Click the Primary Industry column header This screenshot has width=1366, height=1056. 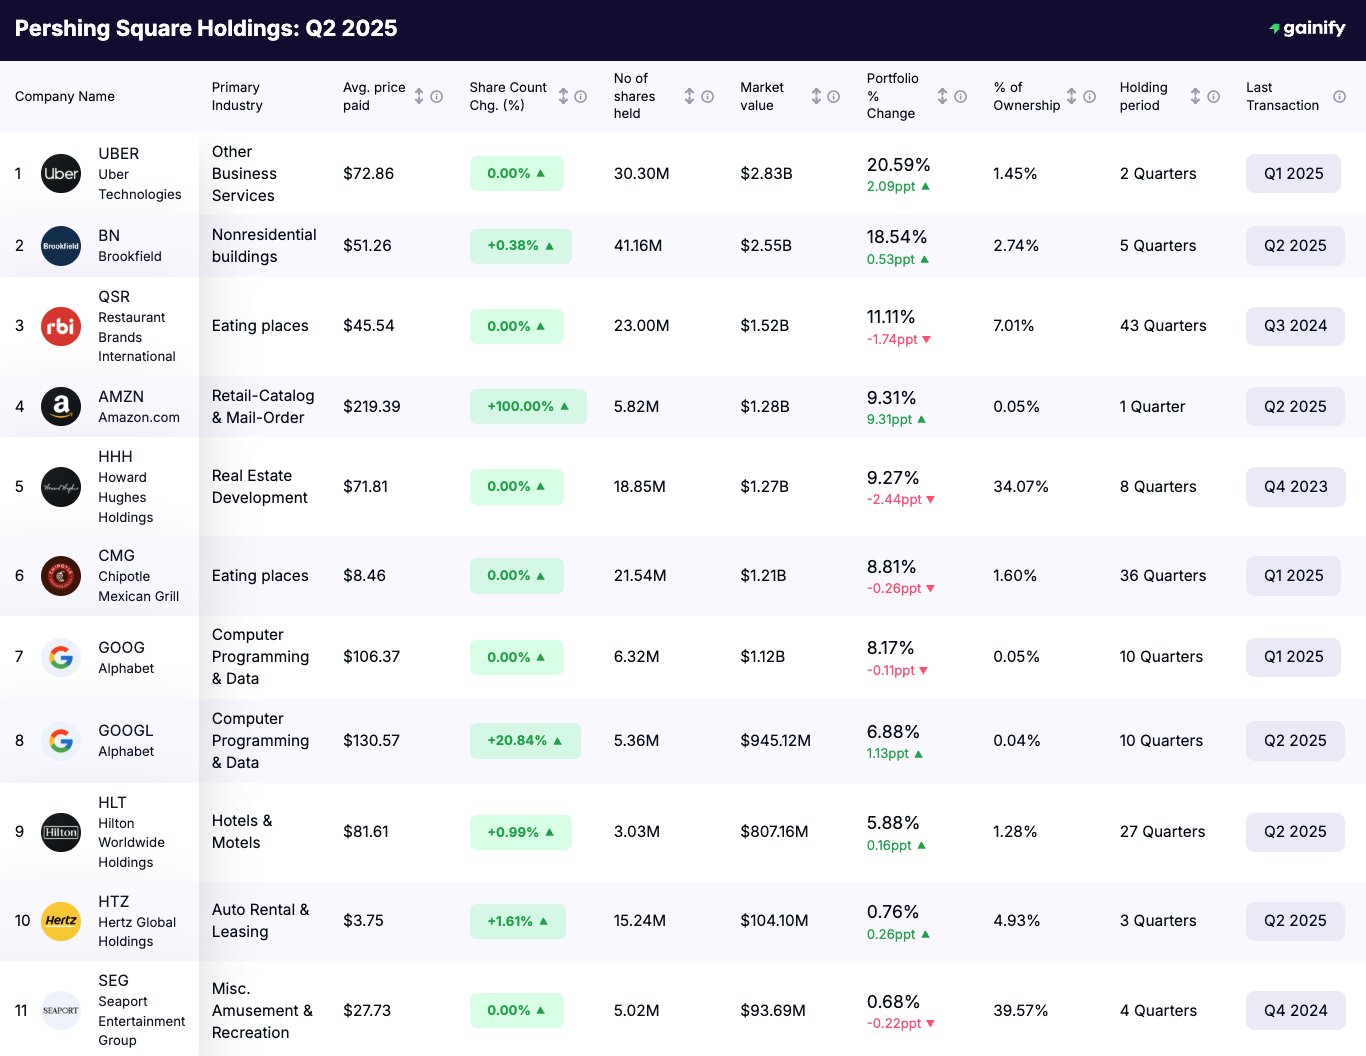tap(237, 97)
